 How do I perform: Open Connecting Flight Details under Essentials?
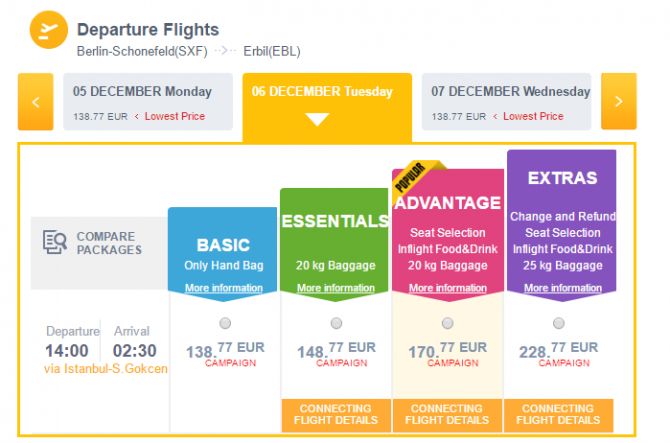pyautogui.click(x=336, y=415)
